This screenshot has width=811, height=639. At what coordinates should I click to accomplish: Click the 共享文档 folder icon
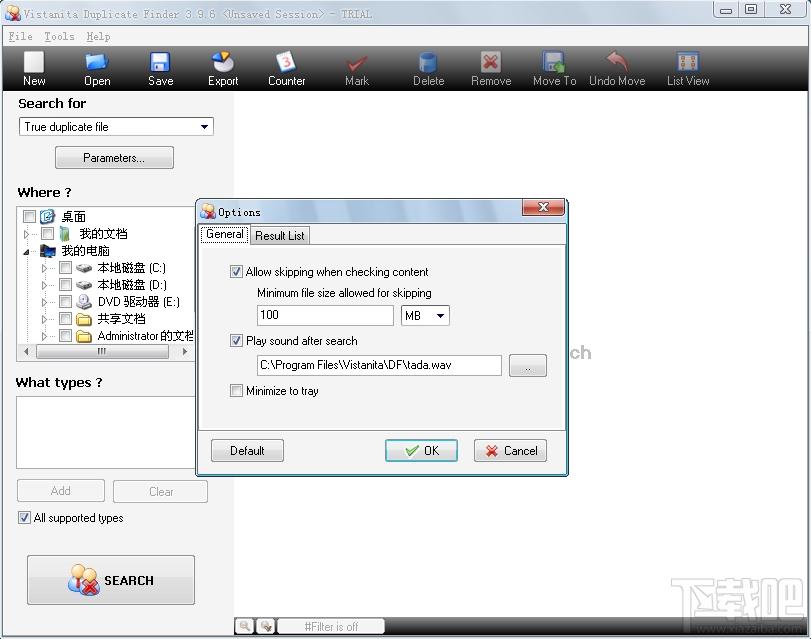click(x=83, y=319)
